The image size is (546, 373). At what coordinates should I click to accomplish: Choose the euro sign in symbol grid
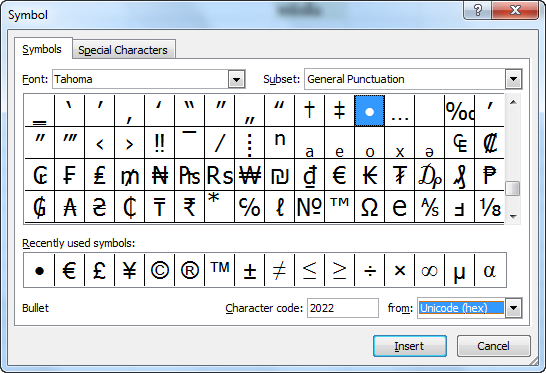coord(340,174)
